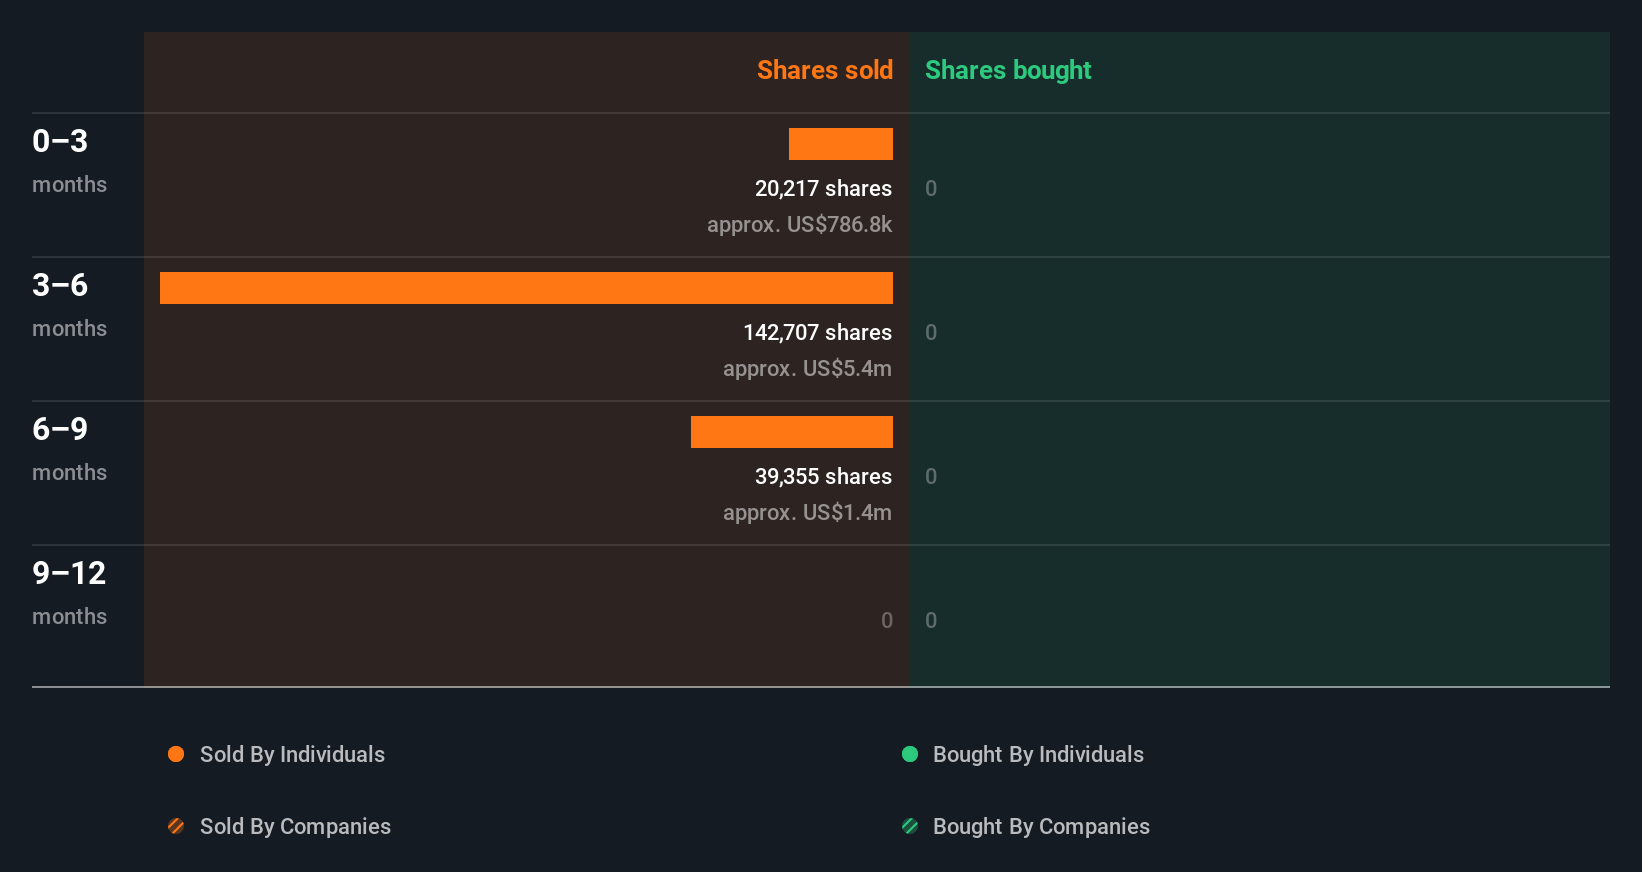This screenshot has width=1642, height=872.
Task: Click the Shares bought column header
Action: (x=1008, y=70)
